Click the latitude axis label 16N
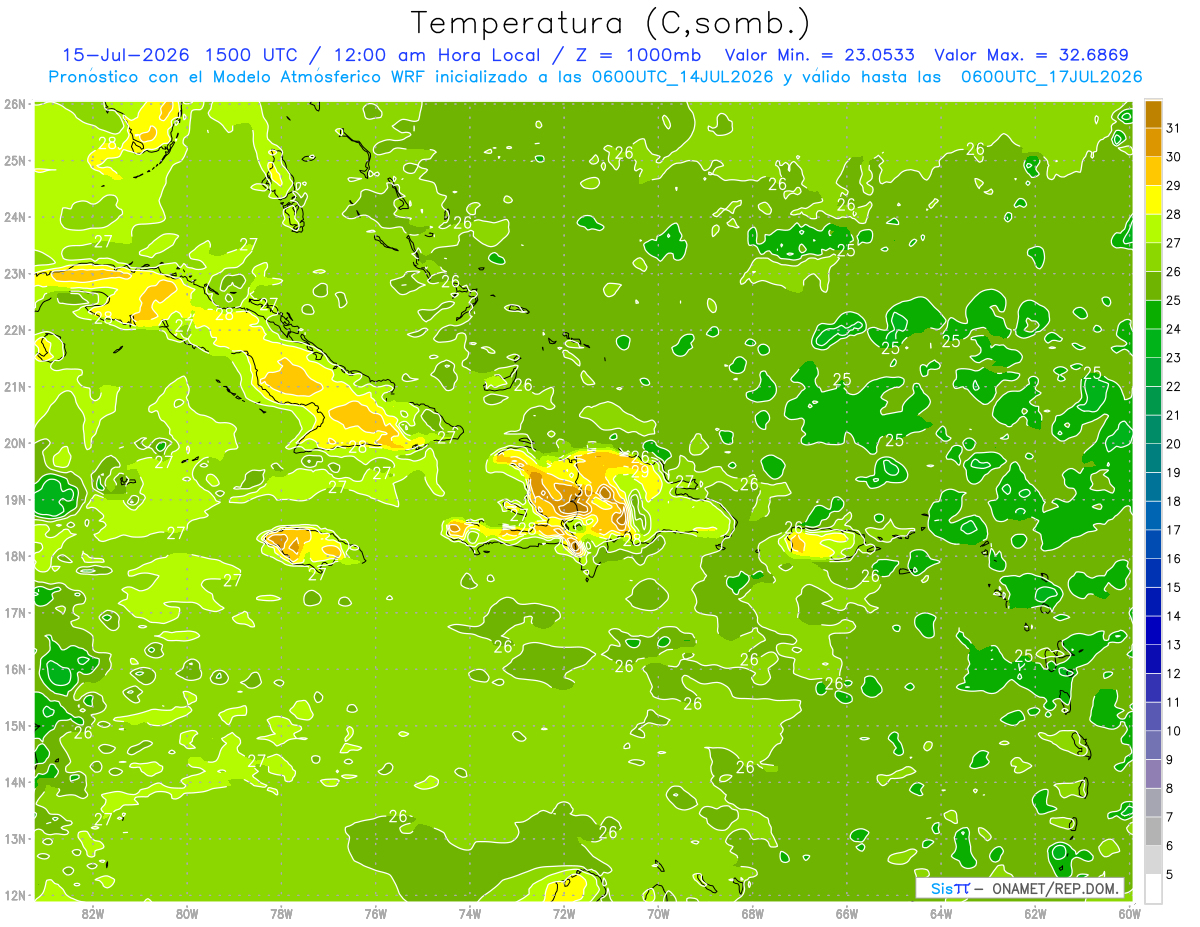The width and height of the screenshot is (1200, 927). pyautogui.click(x=15, y=669)
